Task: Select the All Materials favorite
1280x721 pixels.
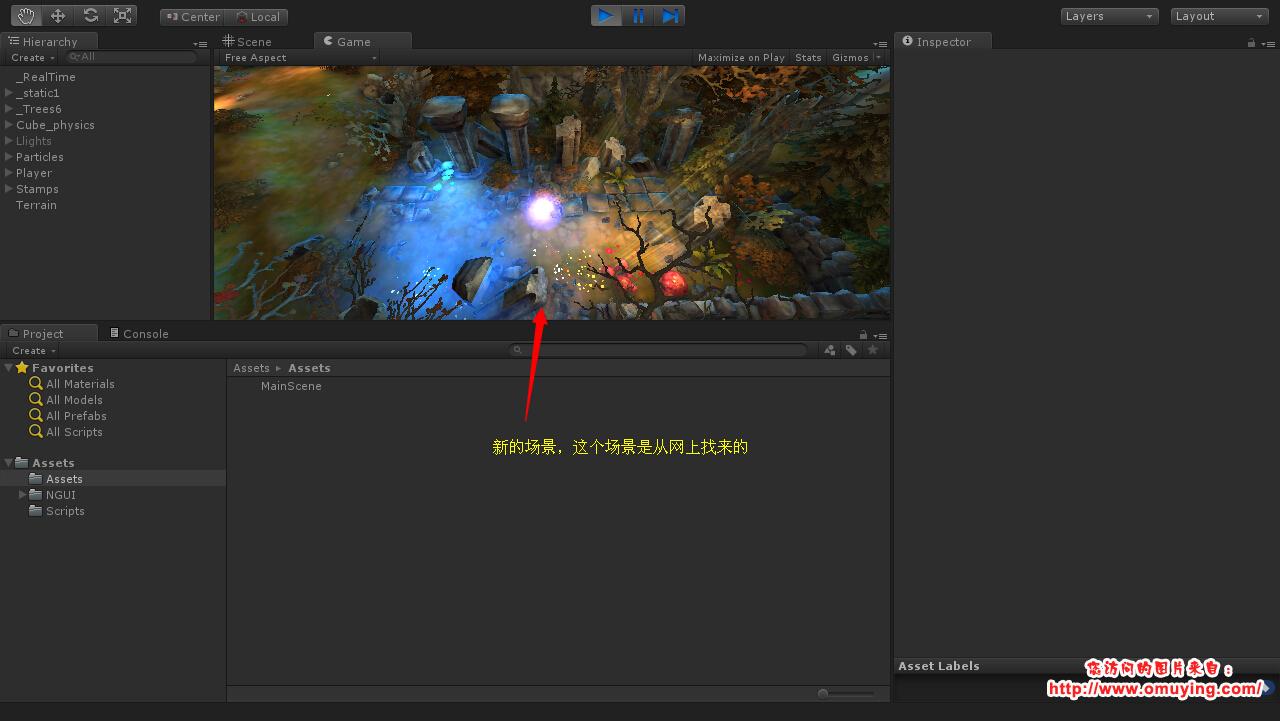Action: click(x=72, y=384)
